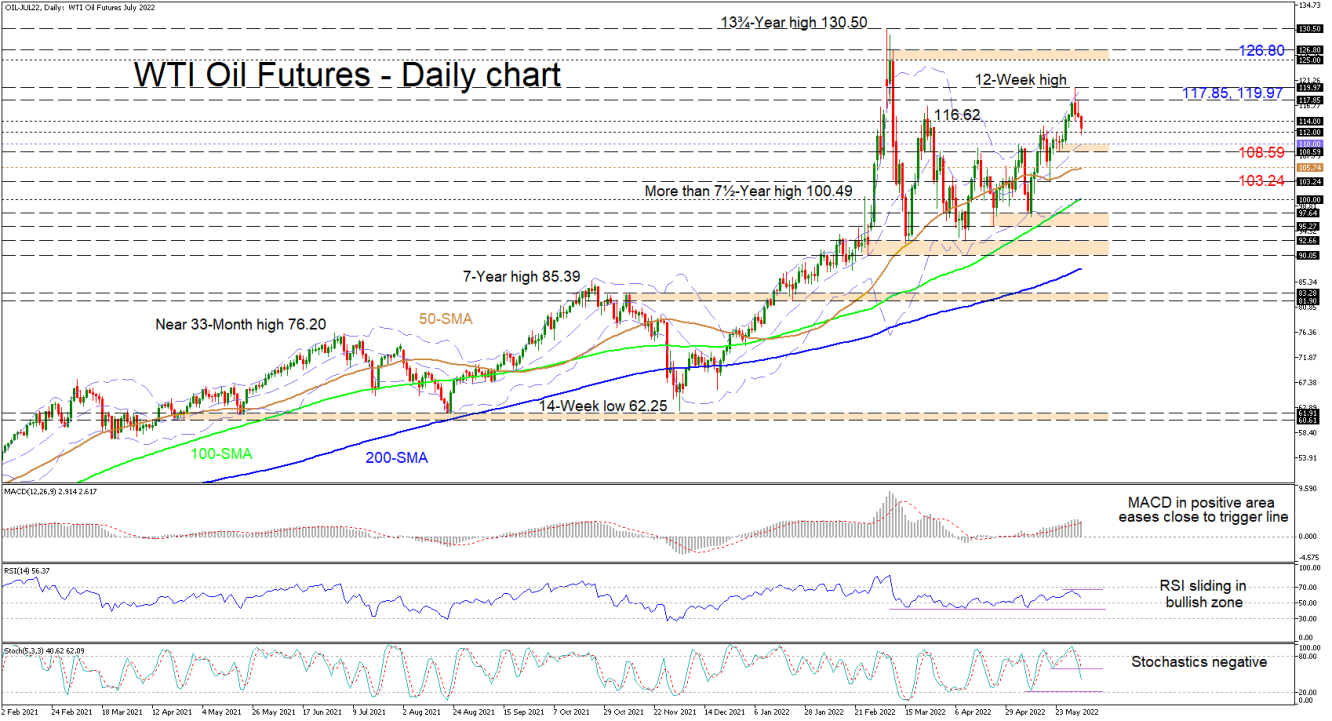Click the blue '200-SMA' label
The image size is (1332, 721).
pyautogui.click(x=395, y=457)
